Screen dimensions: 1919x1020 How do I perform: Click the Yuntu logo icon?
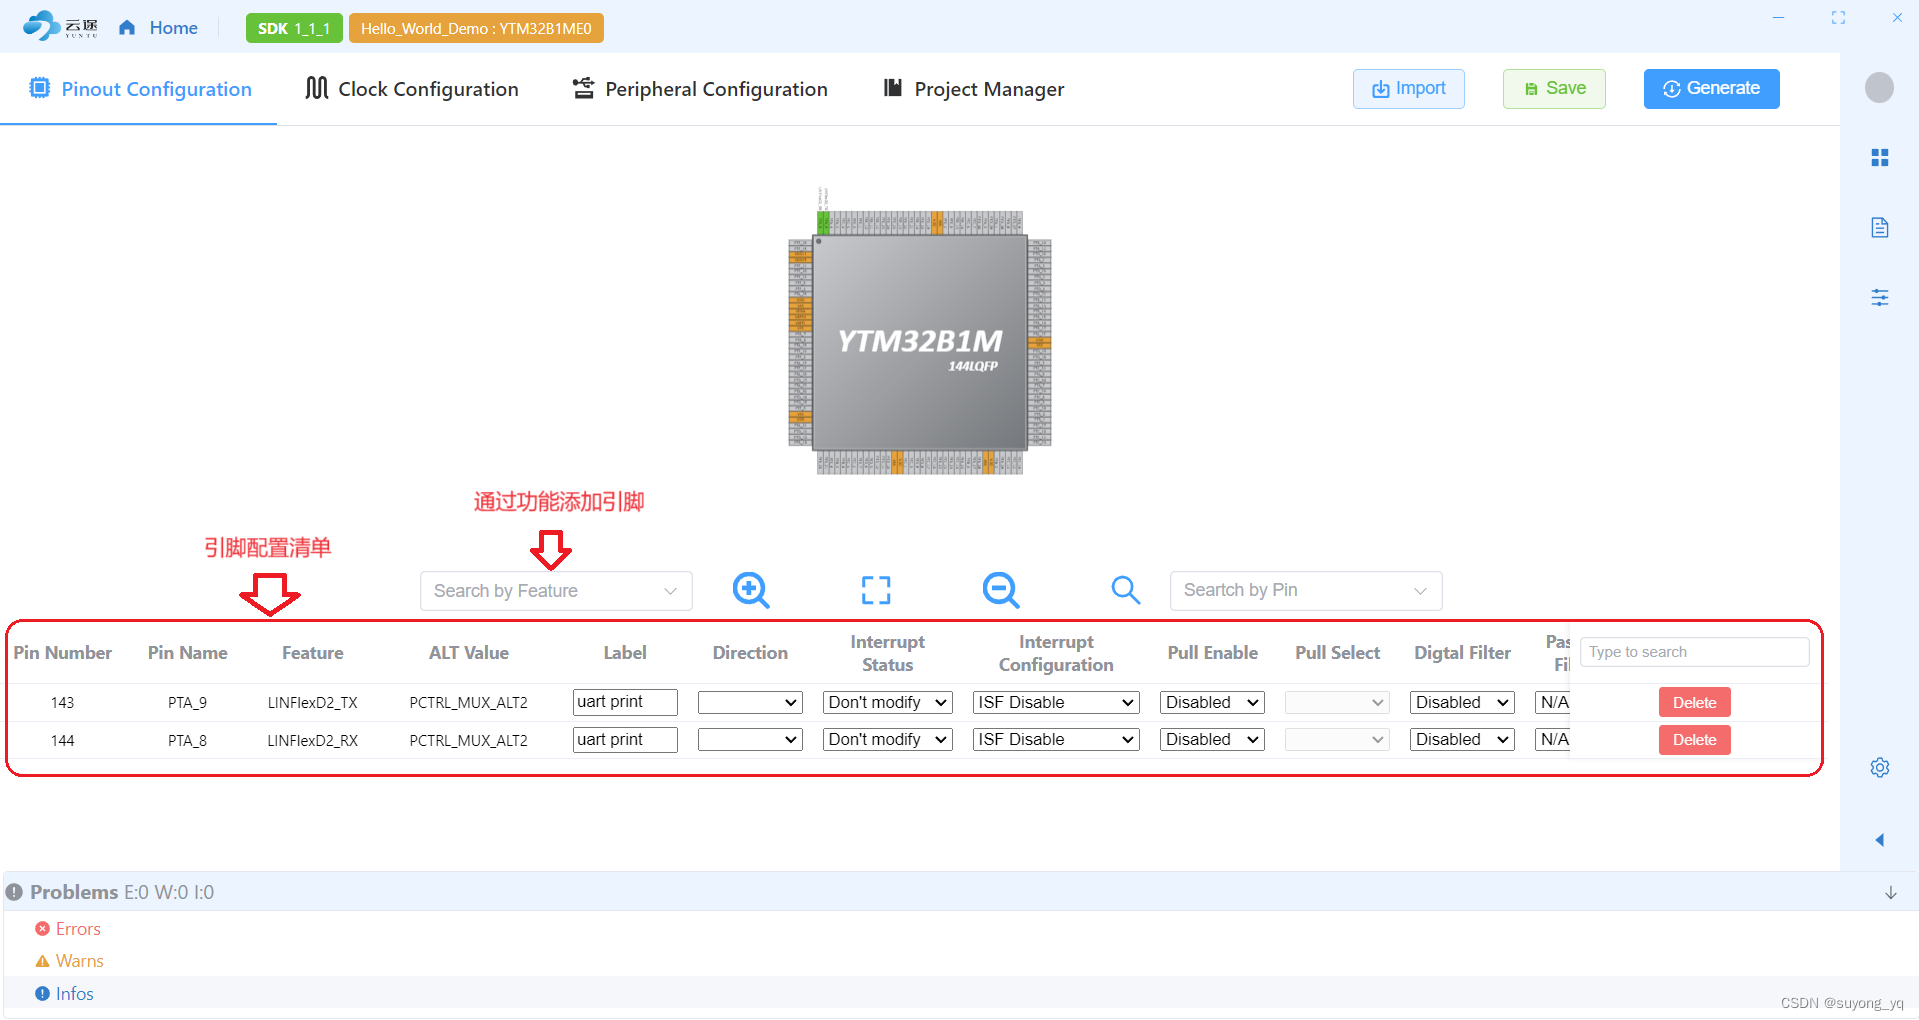[60, 27]
